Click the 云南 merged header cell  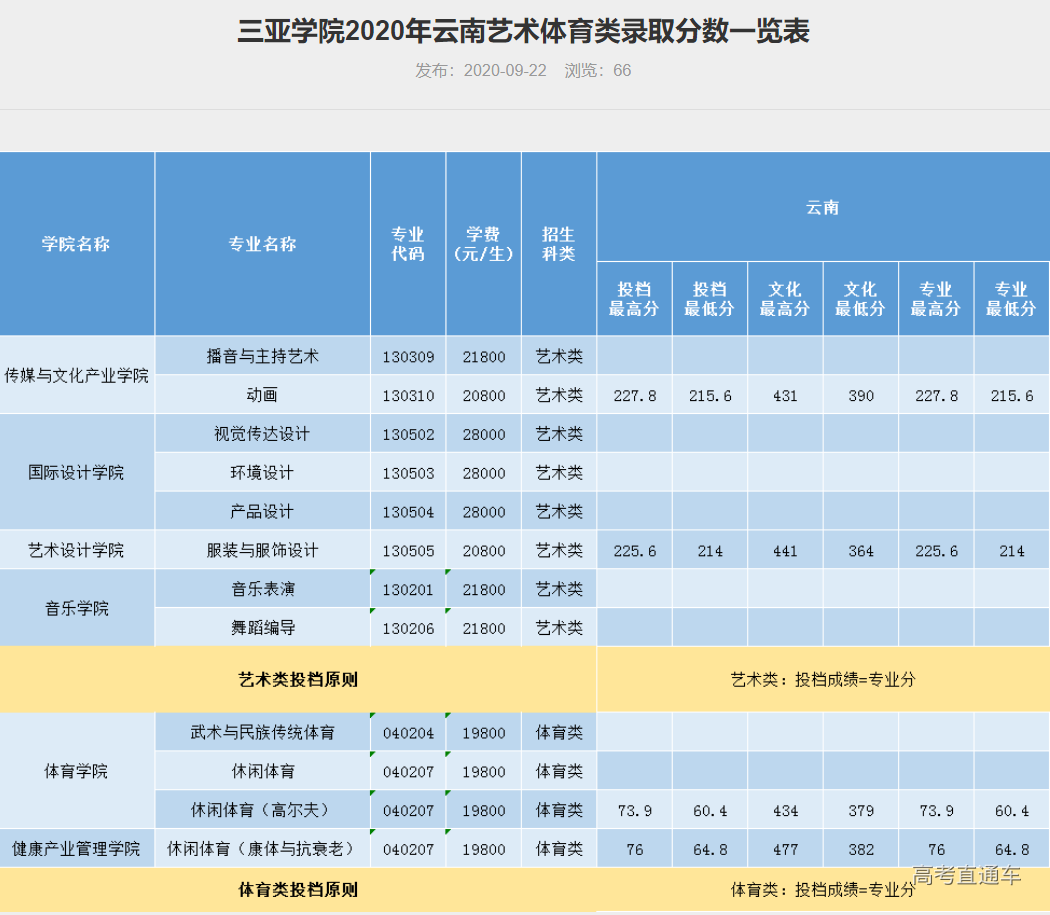823,207
